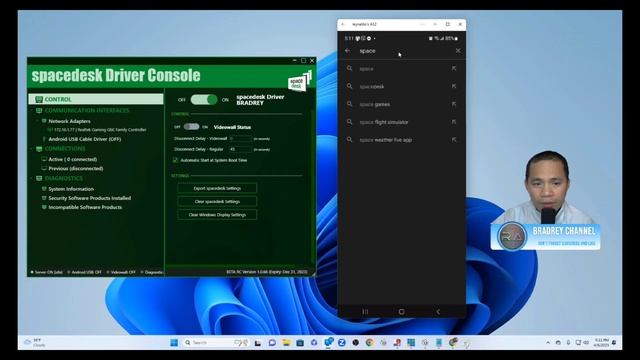
Task: Tap fill arrow next to 'space weather live app'
Action: pos(454,140)
